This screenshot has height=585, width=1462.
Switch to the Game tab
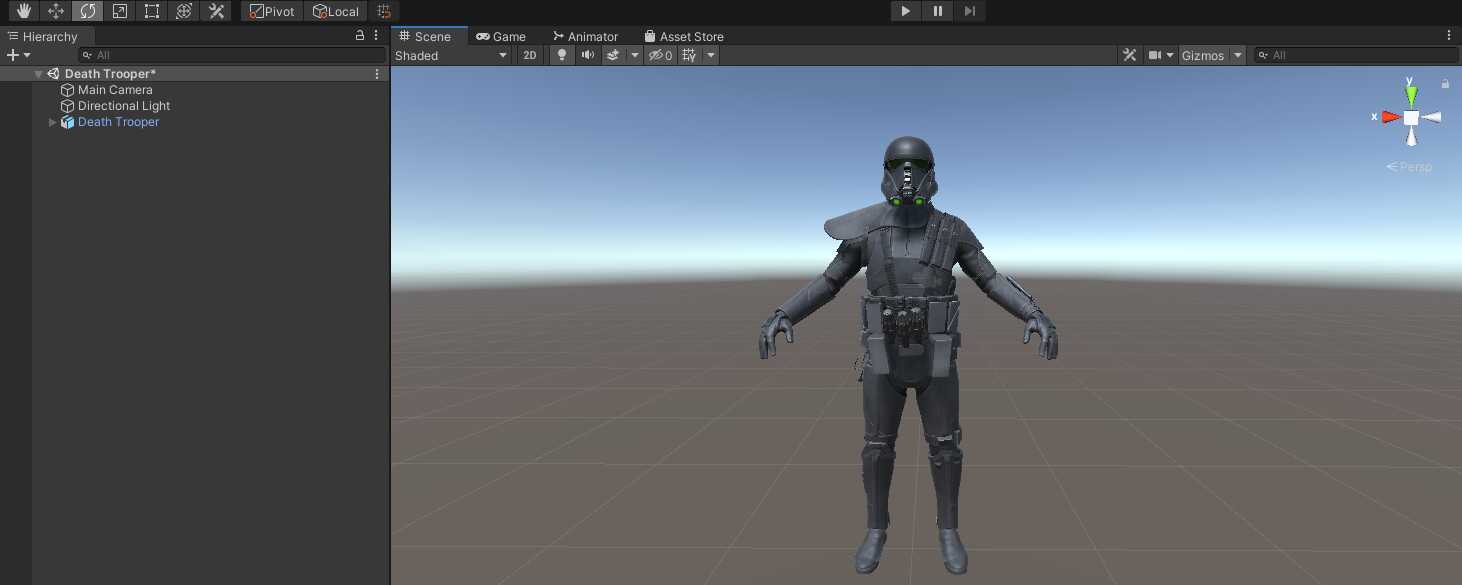click(x=501, y=36)
